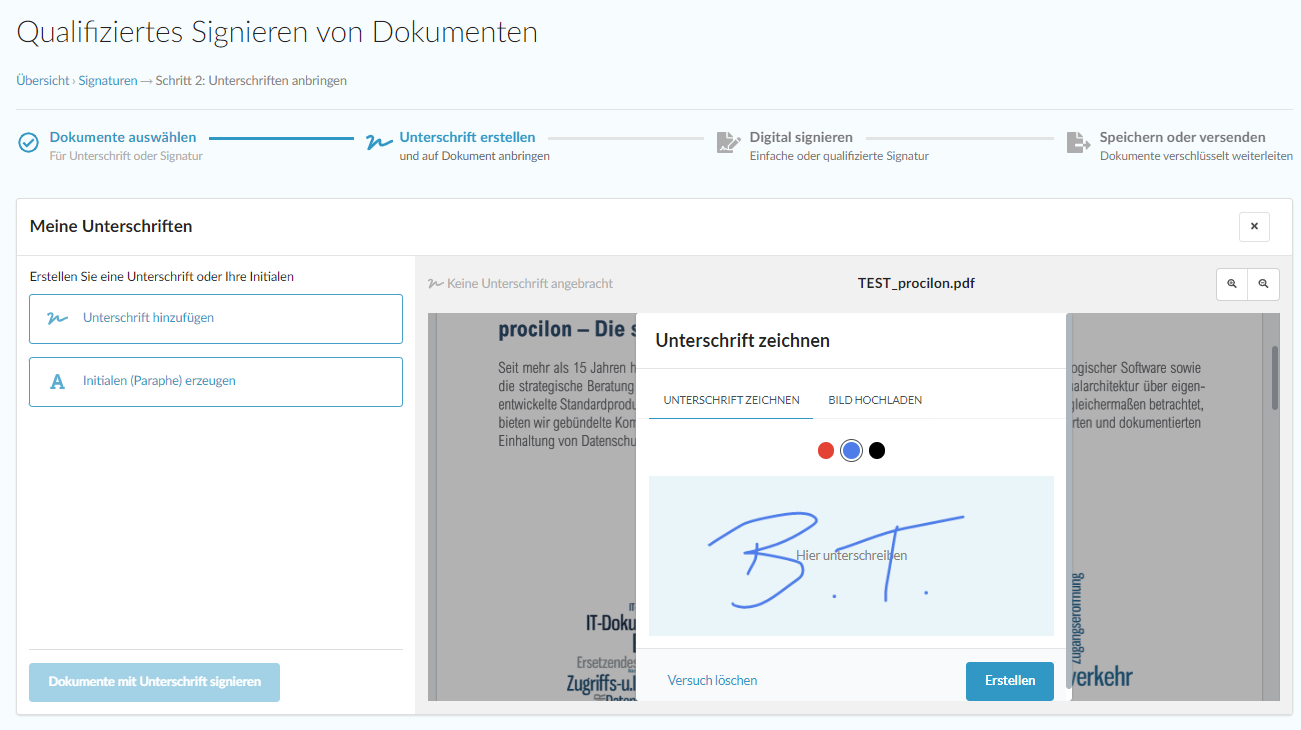Click Initialen (Paraphe) erzeugen button

pos(216,382)
